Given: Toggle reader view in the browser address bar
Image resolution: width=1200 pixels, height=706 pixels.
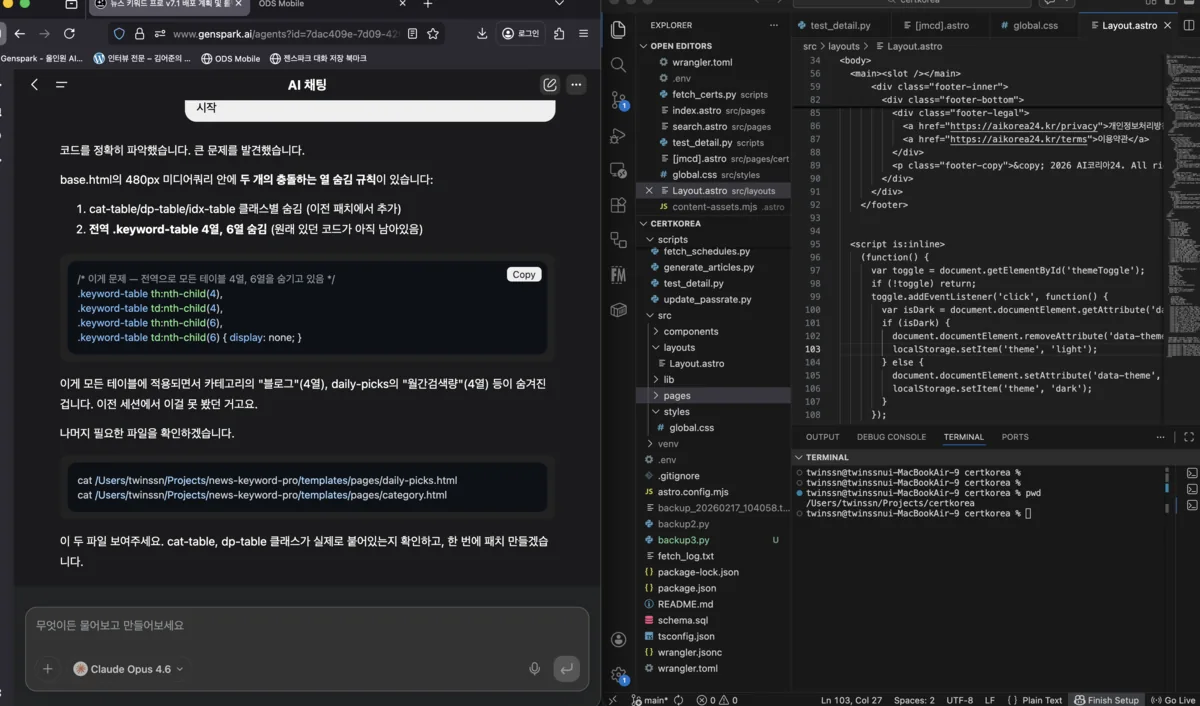Looking at the screenshot, I should [410, 34].
